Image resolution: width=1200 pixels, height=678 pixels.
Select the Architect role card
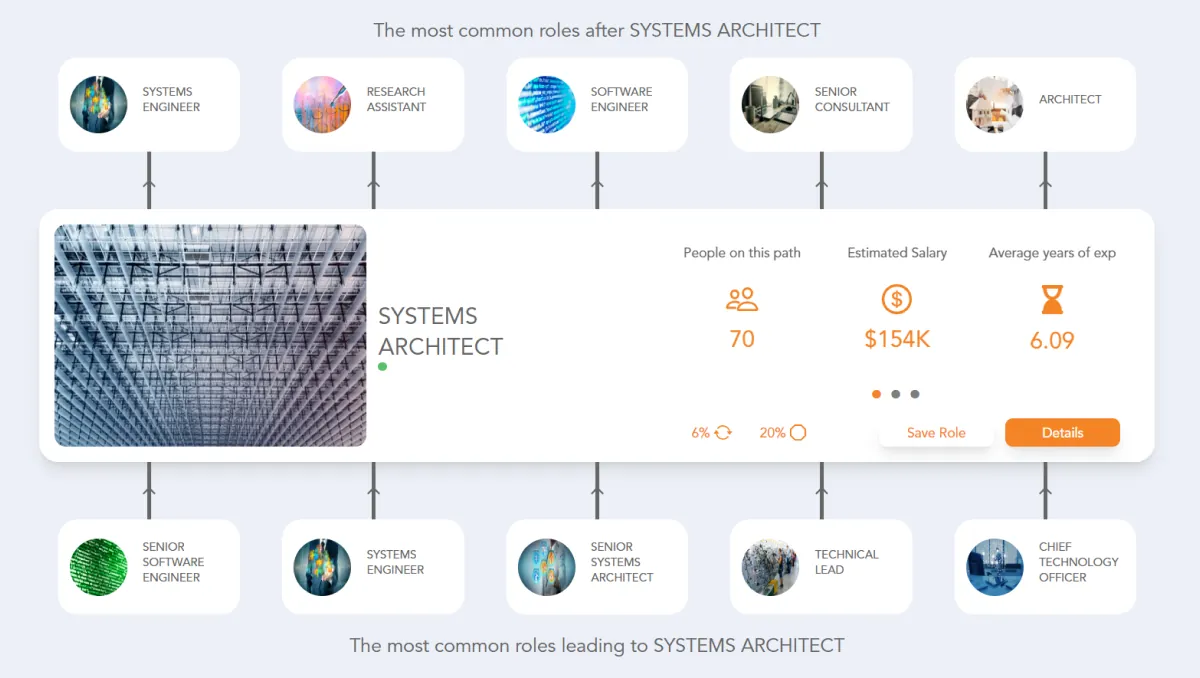[1045, 105]
